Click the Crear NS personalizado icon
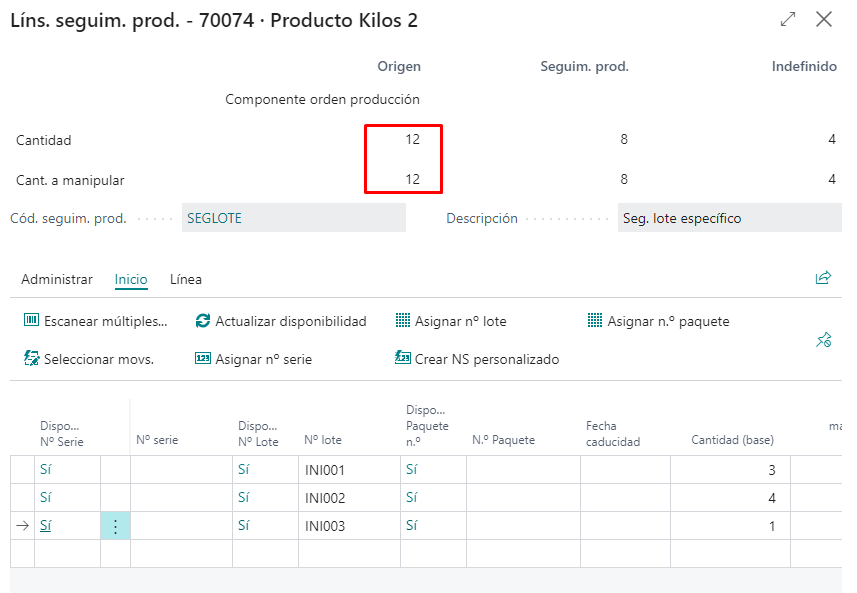857x593 pixels. (403, 359)
